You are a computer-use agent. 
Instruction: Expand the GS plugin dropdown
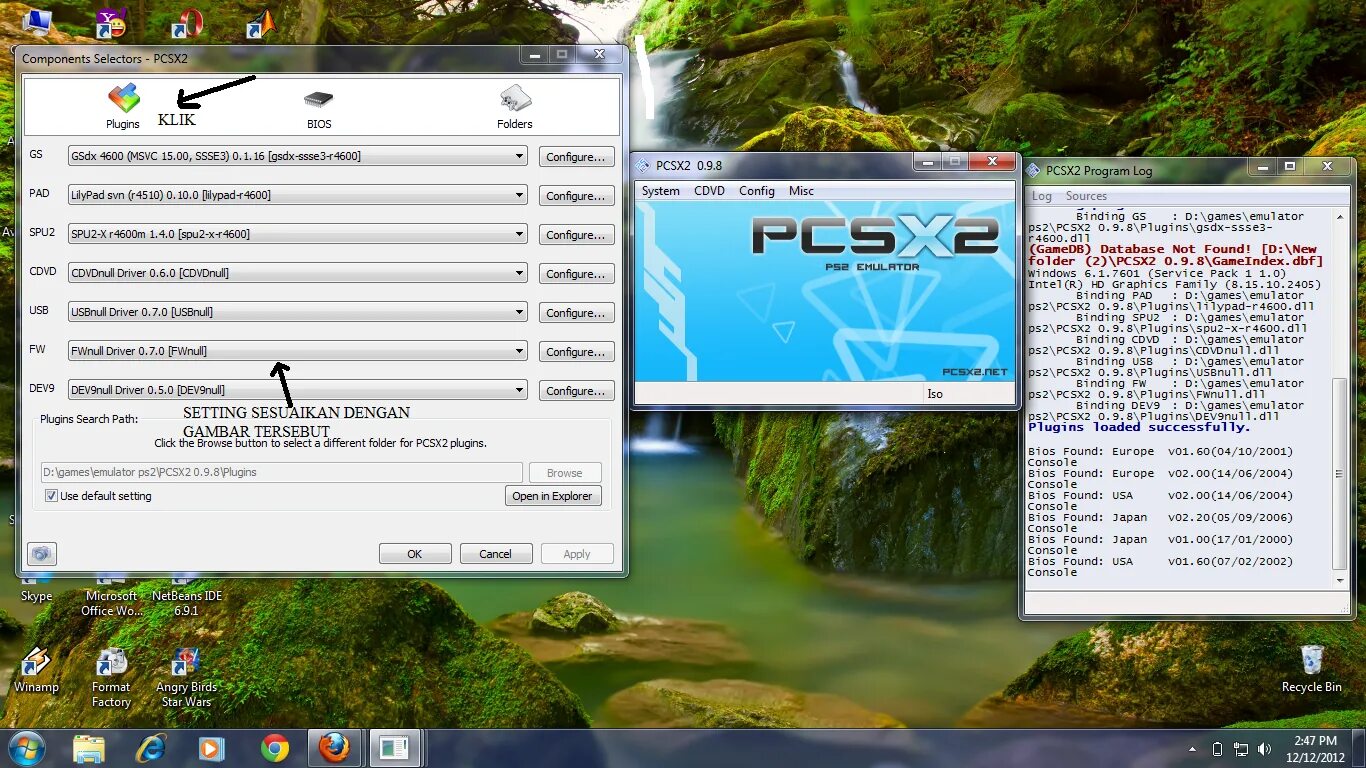coord(520,156)
